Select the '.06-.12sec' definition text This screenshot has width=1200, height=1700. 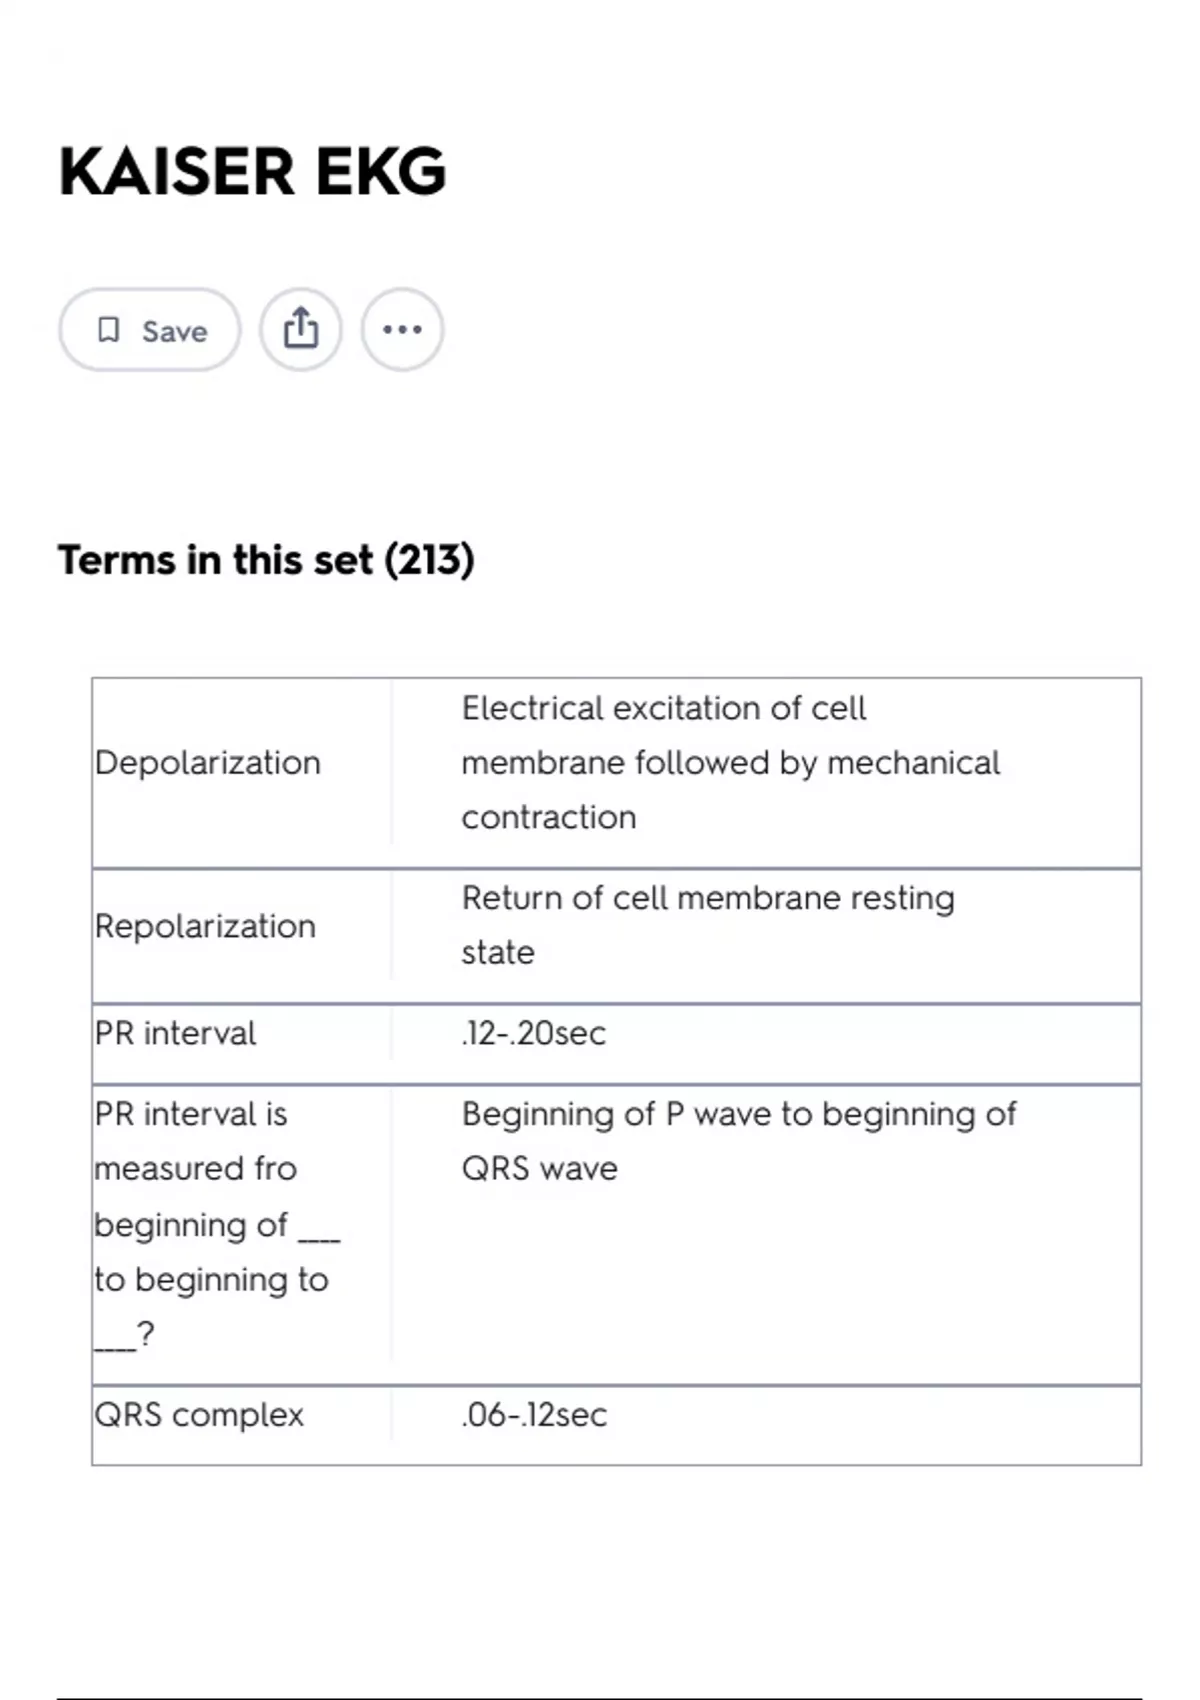(x=533, y=1415)
